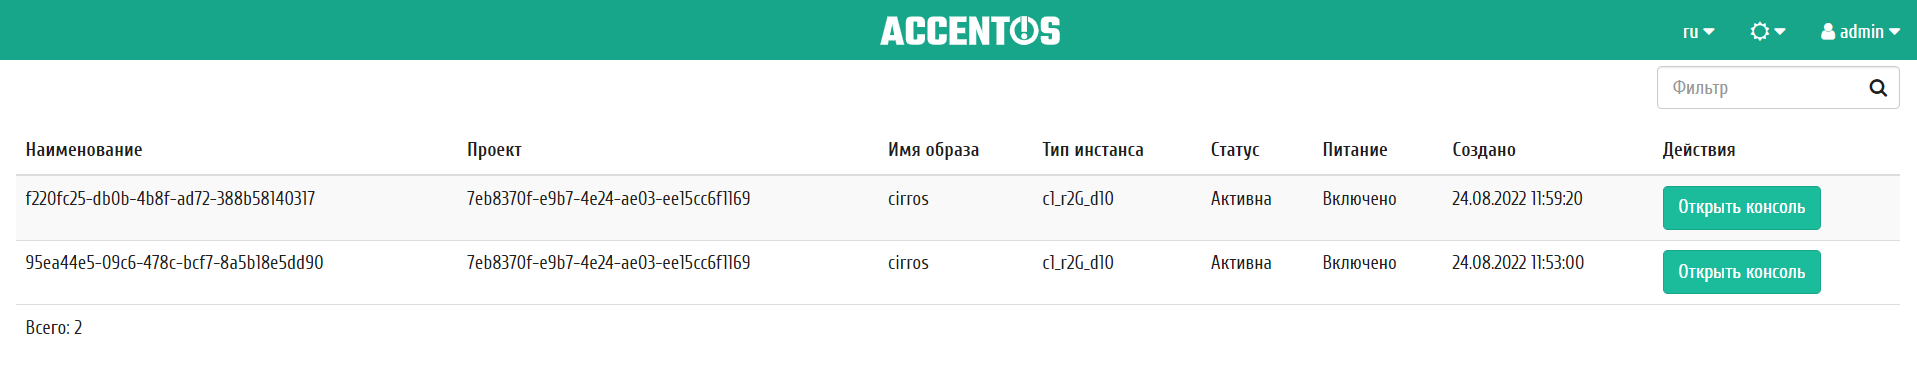Viewport: 1917px width, 366px height.
Task: Open the admin account dropdown menu
Action: click(1860, 32)
